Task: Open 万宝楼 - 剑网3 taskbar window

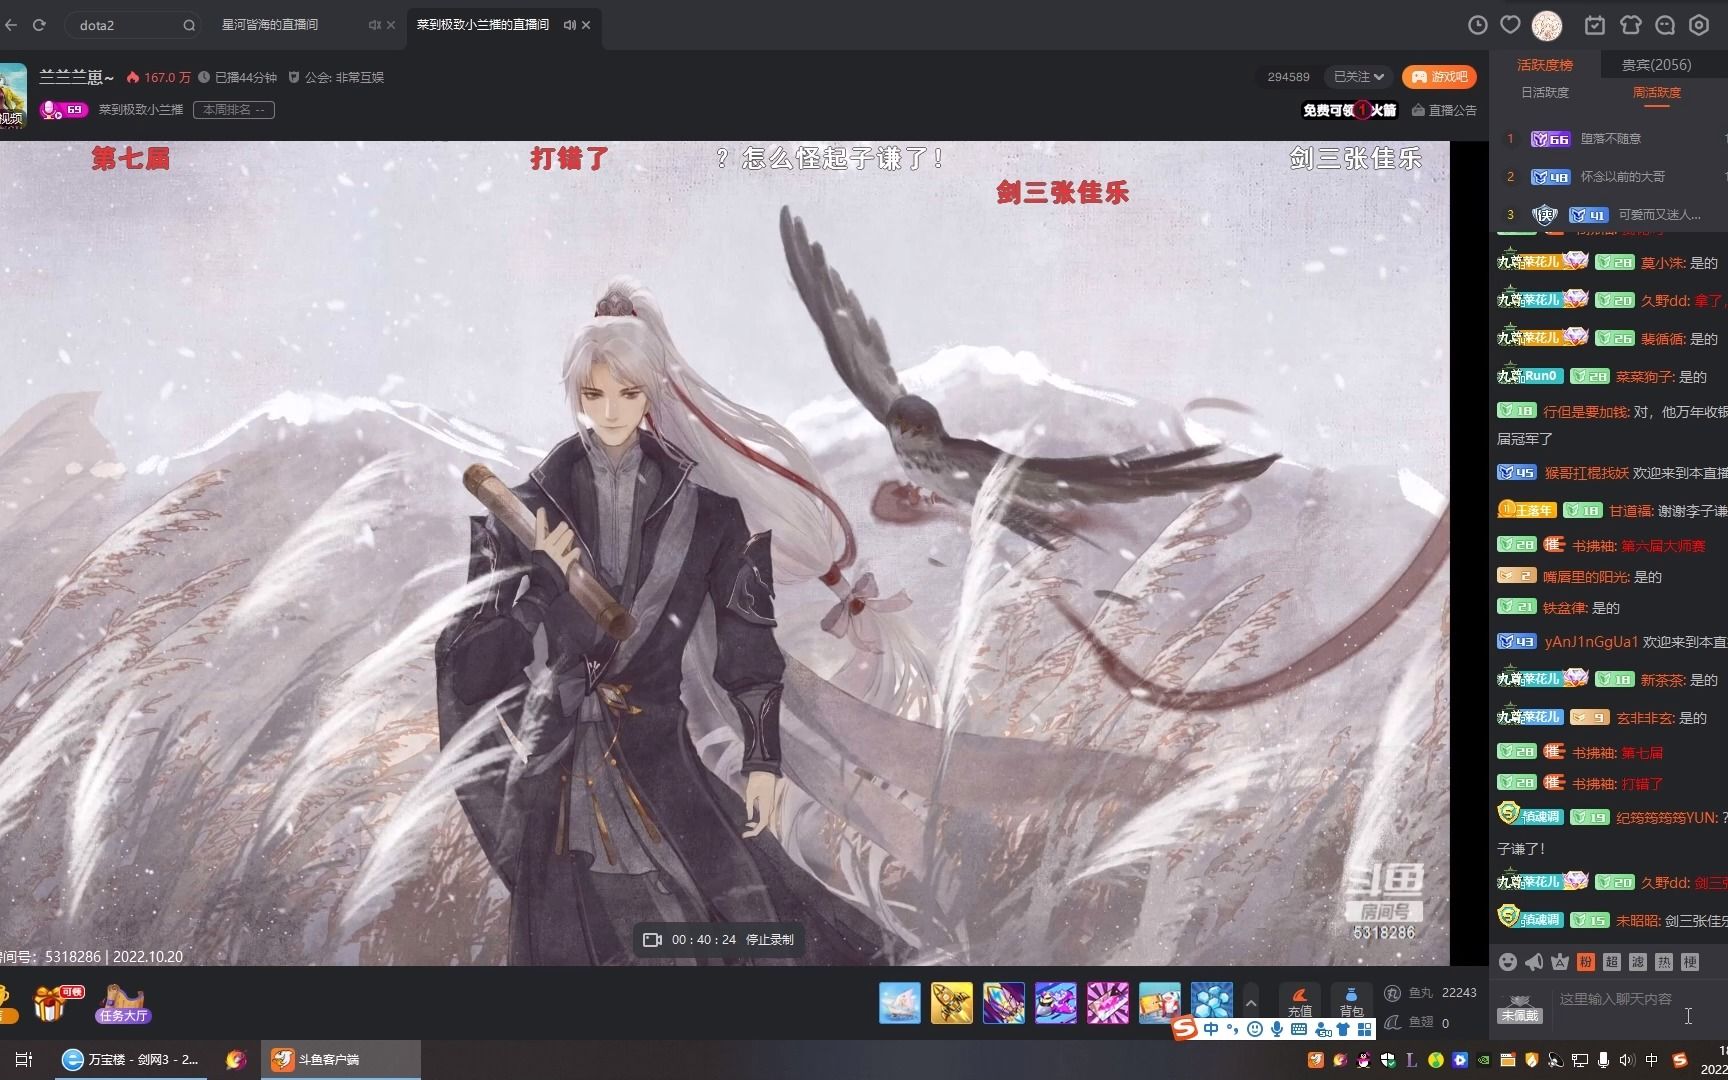Action: click(x=133, y=1060)
